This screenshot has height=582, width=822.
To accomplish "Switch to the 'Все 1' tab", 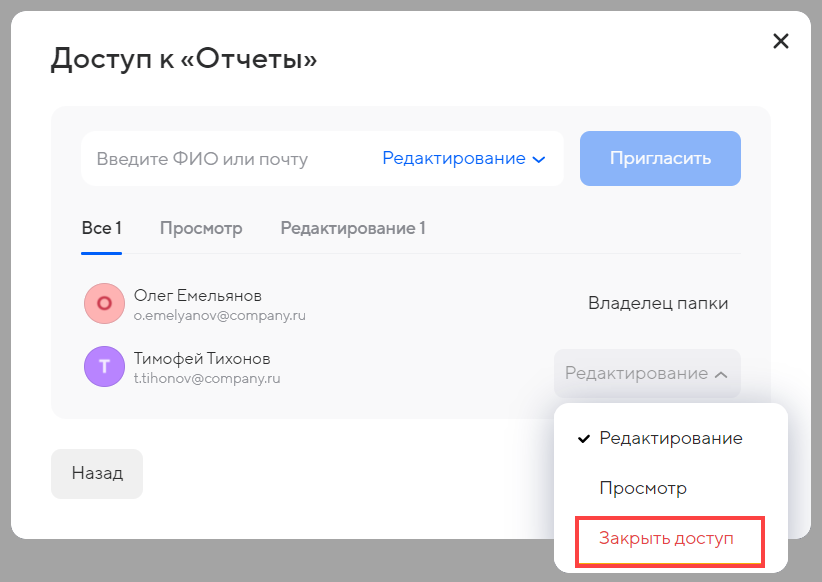I will pyautogui.click(x=101, y=228).
